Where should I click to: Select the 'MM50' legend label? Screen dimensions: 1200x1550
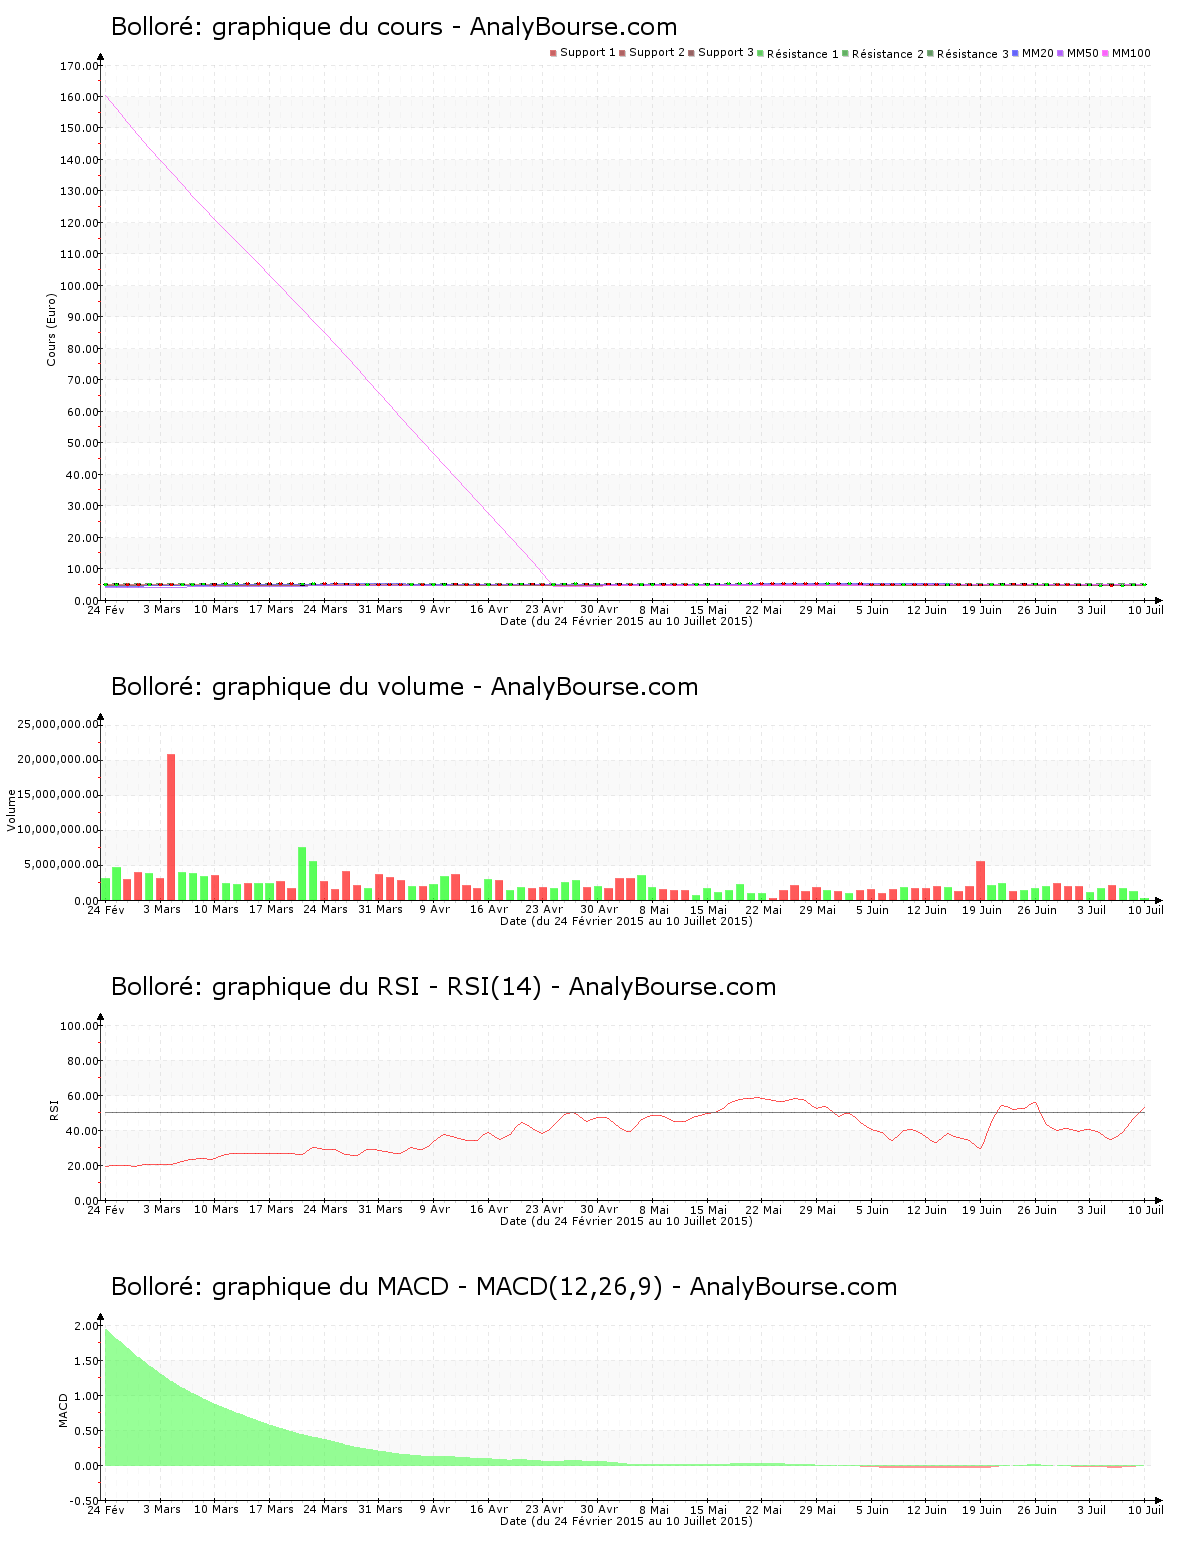[1083, 53]
